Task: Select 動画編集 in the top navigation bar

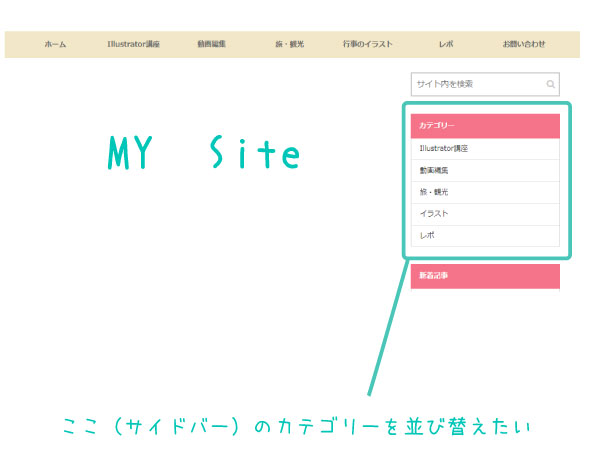Action: [211, 45]
